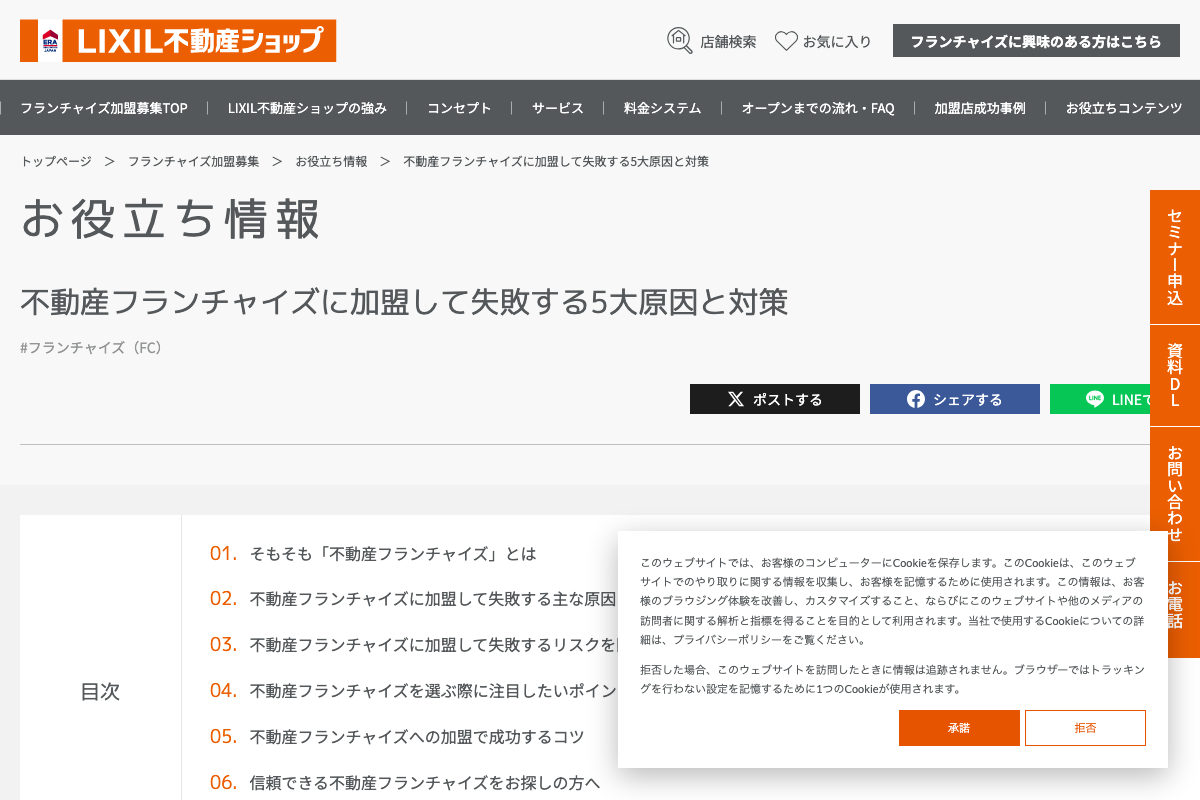This screenshot has width=1200, height=800.
Task: Click the お気に入り heart icon
Action: 786,41
